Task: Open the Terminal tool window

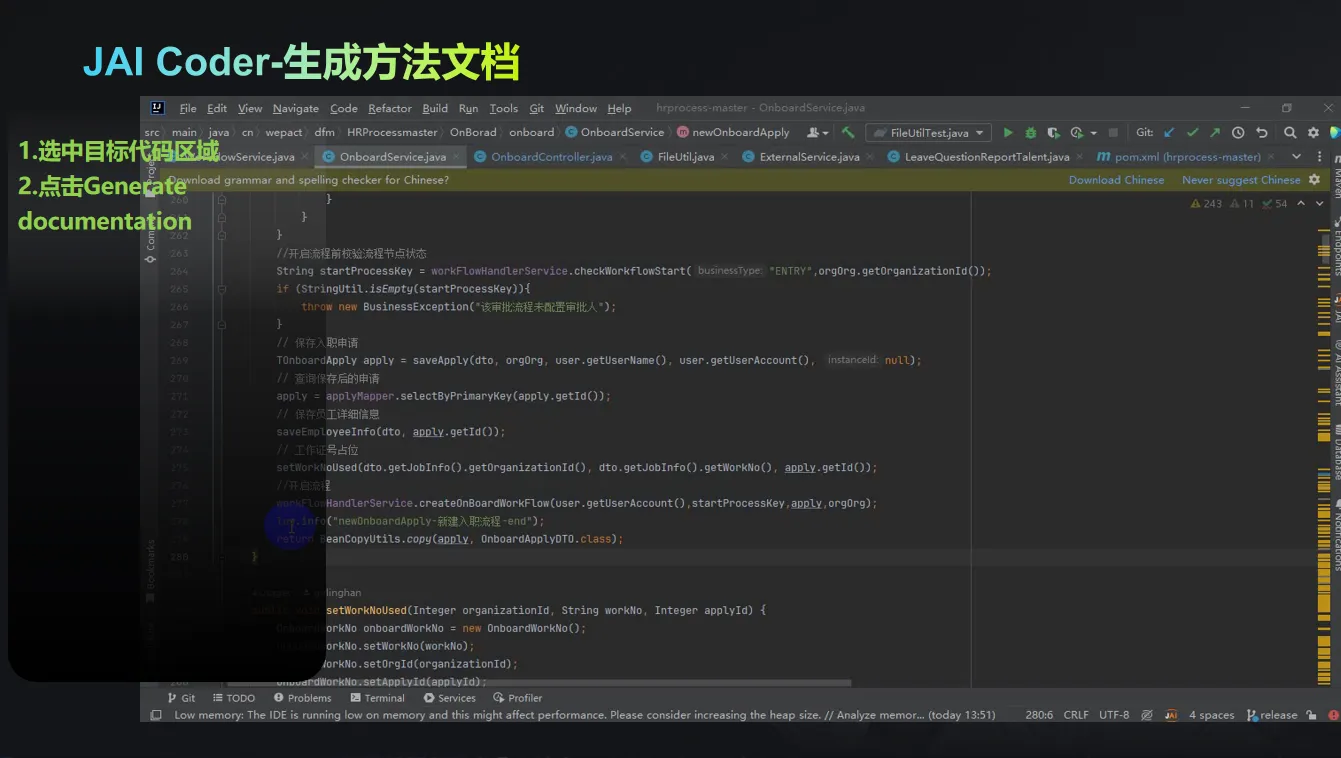Action: click(x=378, y=698)
